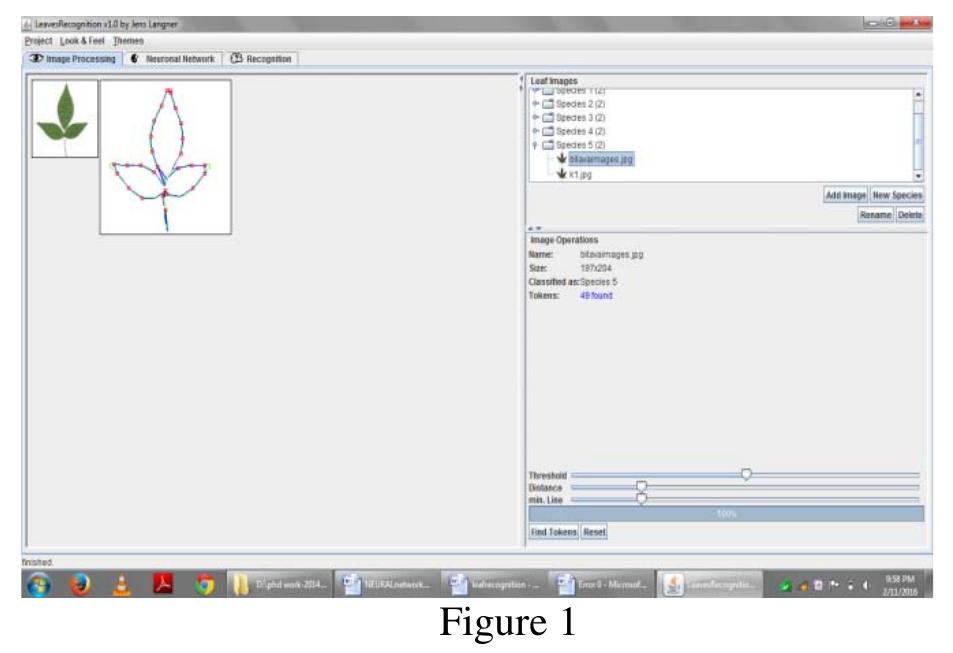Click the icon on Recognition tab
Viewport: 953px width, 653px height.
click(x=236, y=58)
